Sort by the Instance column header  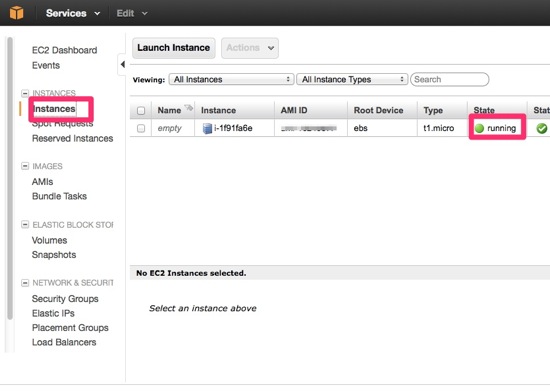(x=218, y=111)
